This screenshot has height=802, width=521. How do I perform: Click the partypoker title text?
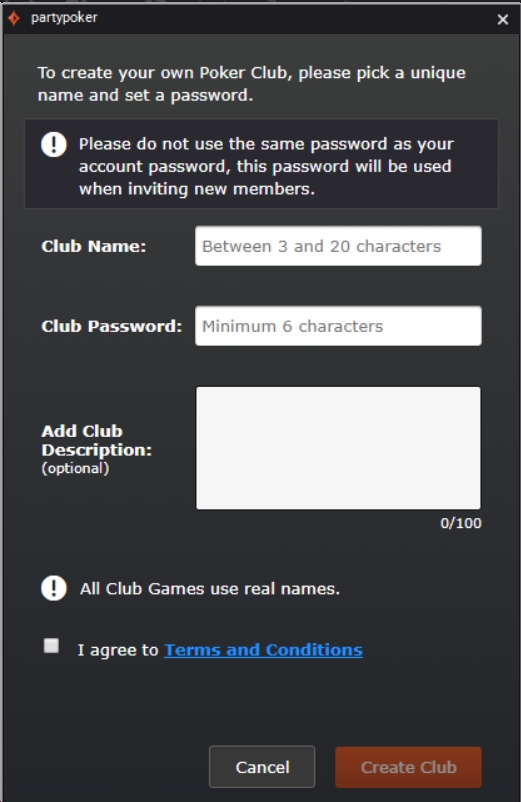tap(64, 18)
